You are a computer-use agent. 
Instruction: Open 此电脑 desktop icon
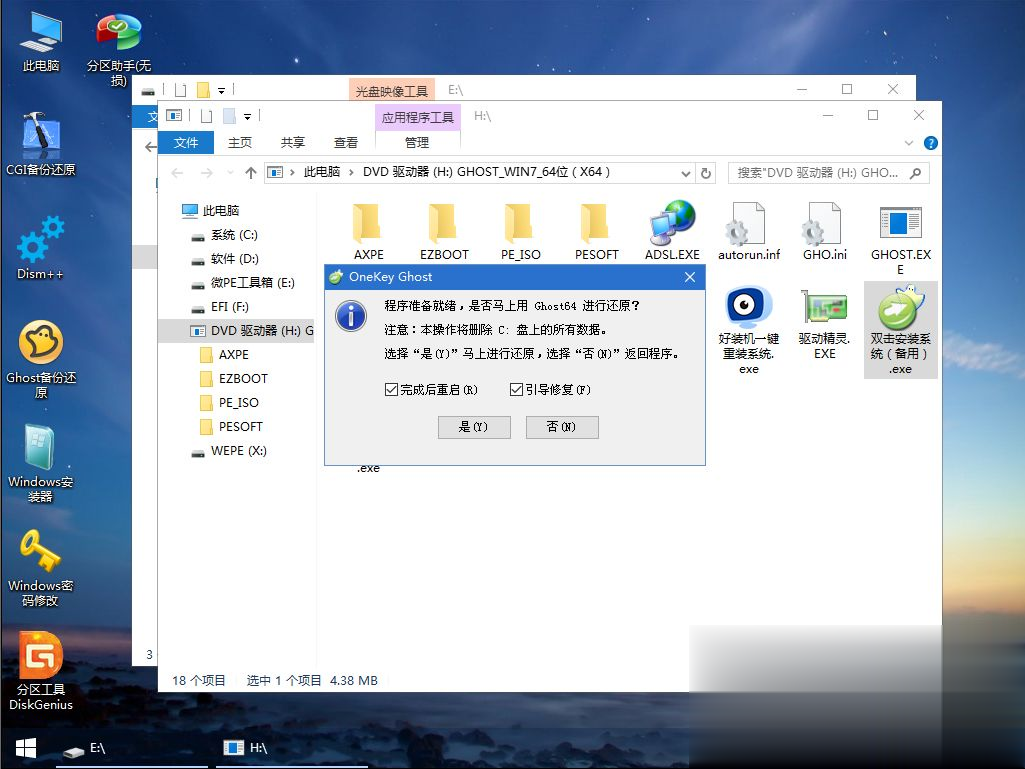[41, 41]
